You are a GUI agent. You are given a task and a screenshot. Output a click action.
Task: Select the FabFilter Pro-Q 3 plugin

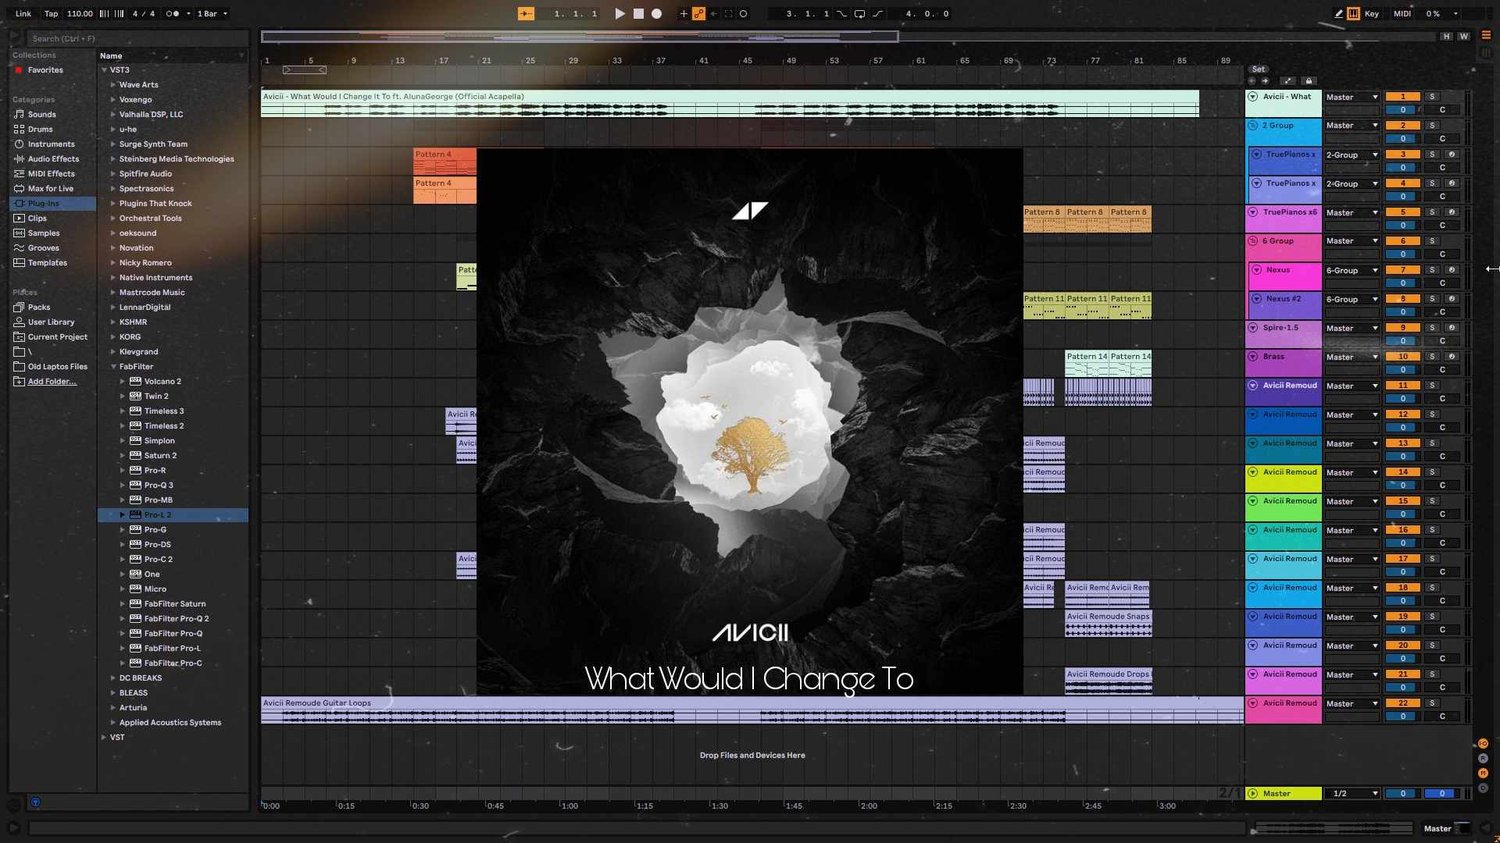[x=158, y=486]
